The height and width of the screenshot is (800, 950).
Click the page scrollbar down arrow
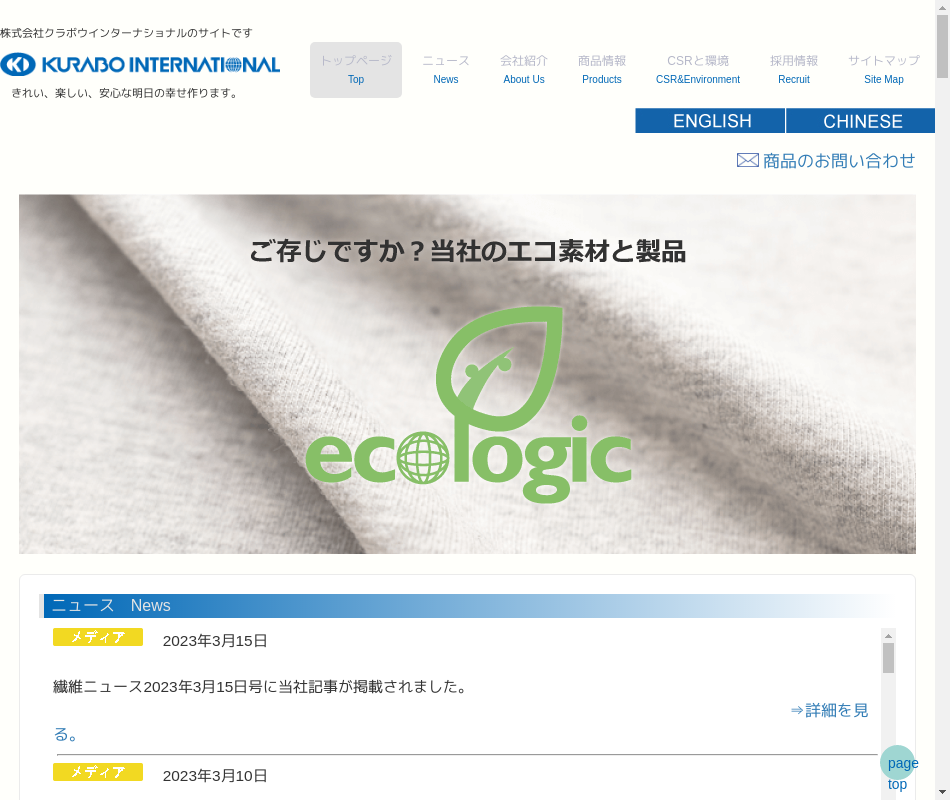point(942,792)
